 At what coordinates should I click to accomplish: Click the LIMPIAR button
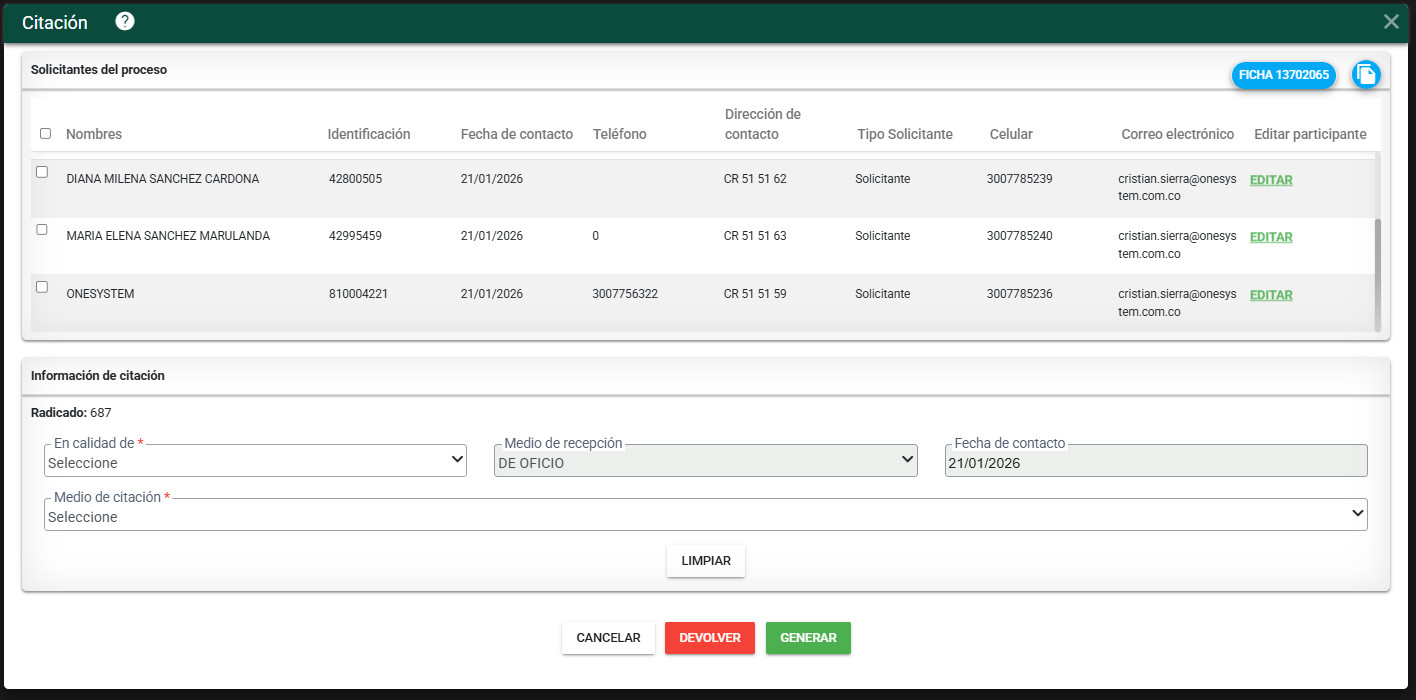pos(706,561)
